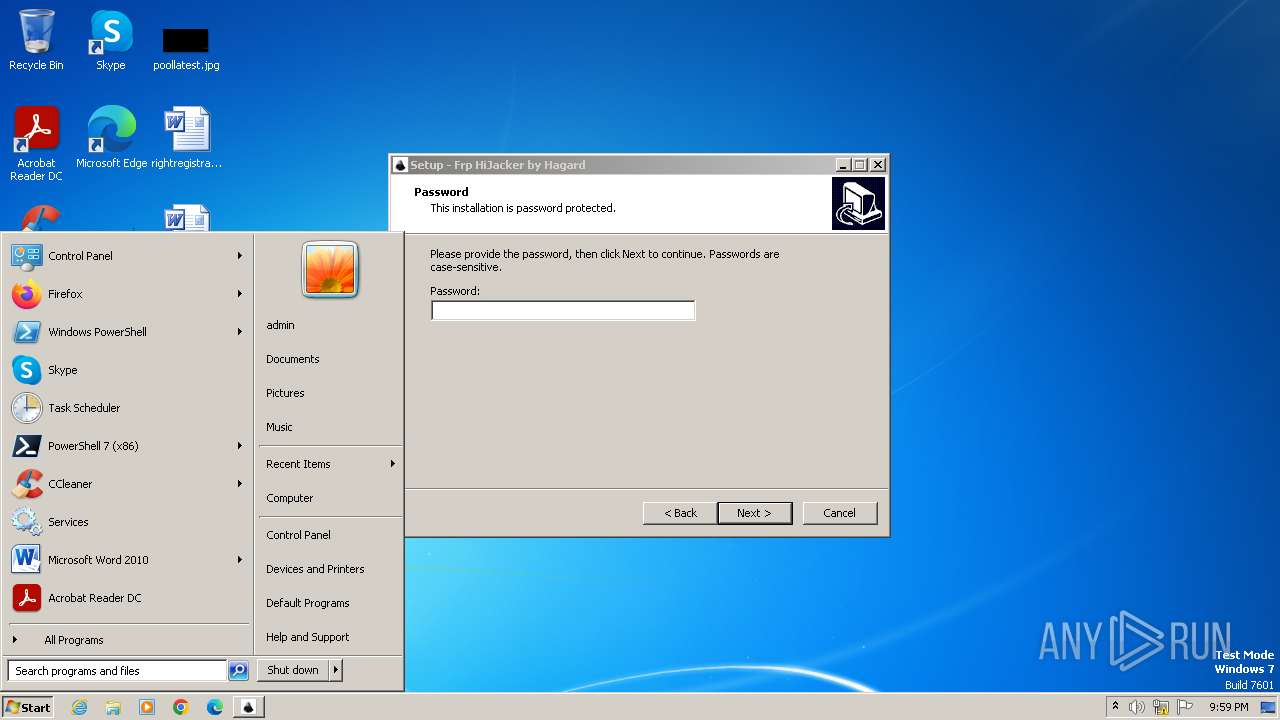Open Windows Media Player from the taskbar
The width and height of the screenshot is (1280, 720).
(147, 707)
